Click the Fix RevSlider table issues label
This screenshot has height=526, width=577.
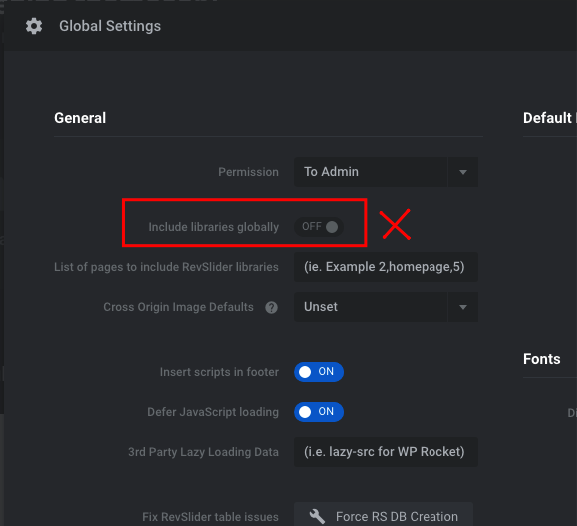(x=210, y=516)
